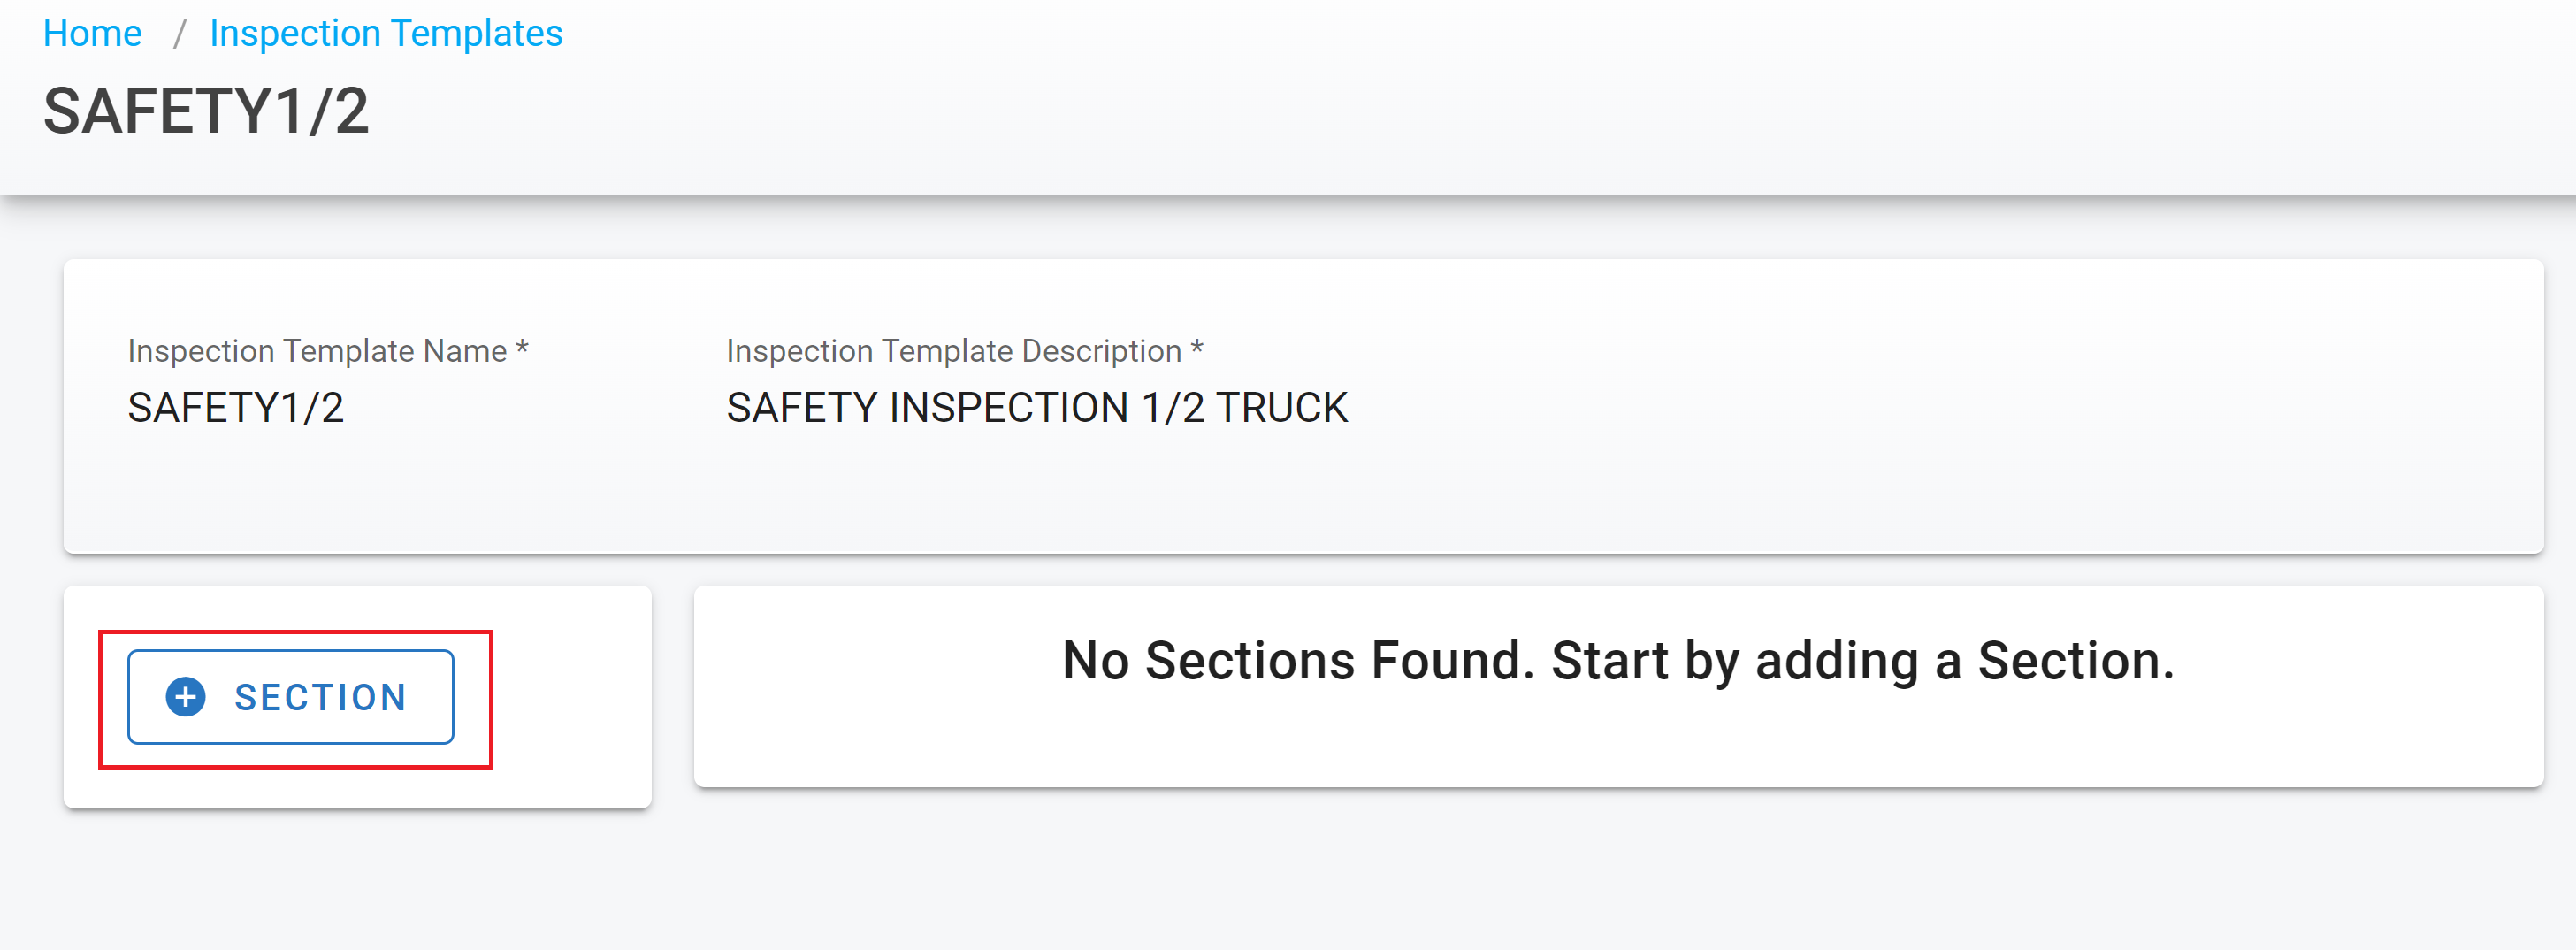This screenshot has width=2576, height=950.
Task: Open Inspection Templates breadcrumb link
Action: point(386,33)
